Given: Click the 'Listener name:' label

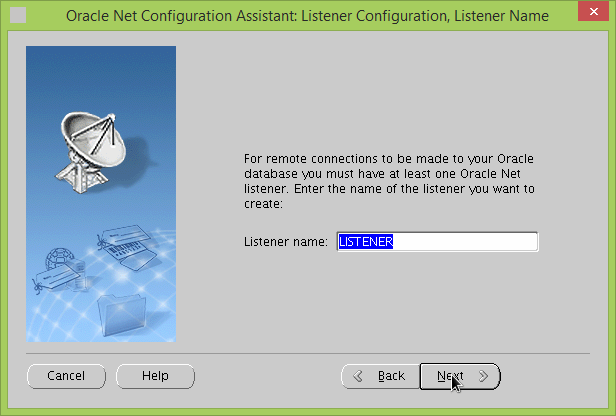Looking at the screenshot, I should (285, 242).
